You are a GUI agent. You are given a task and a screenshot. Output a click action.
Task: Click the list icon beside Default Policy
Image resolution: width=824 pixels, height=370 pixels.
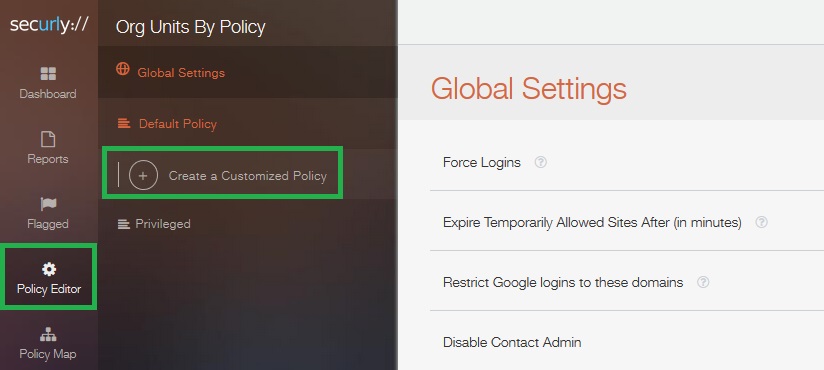click(124, 124)
